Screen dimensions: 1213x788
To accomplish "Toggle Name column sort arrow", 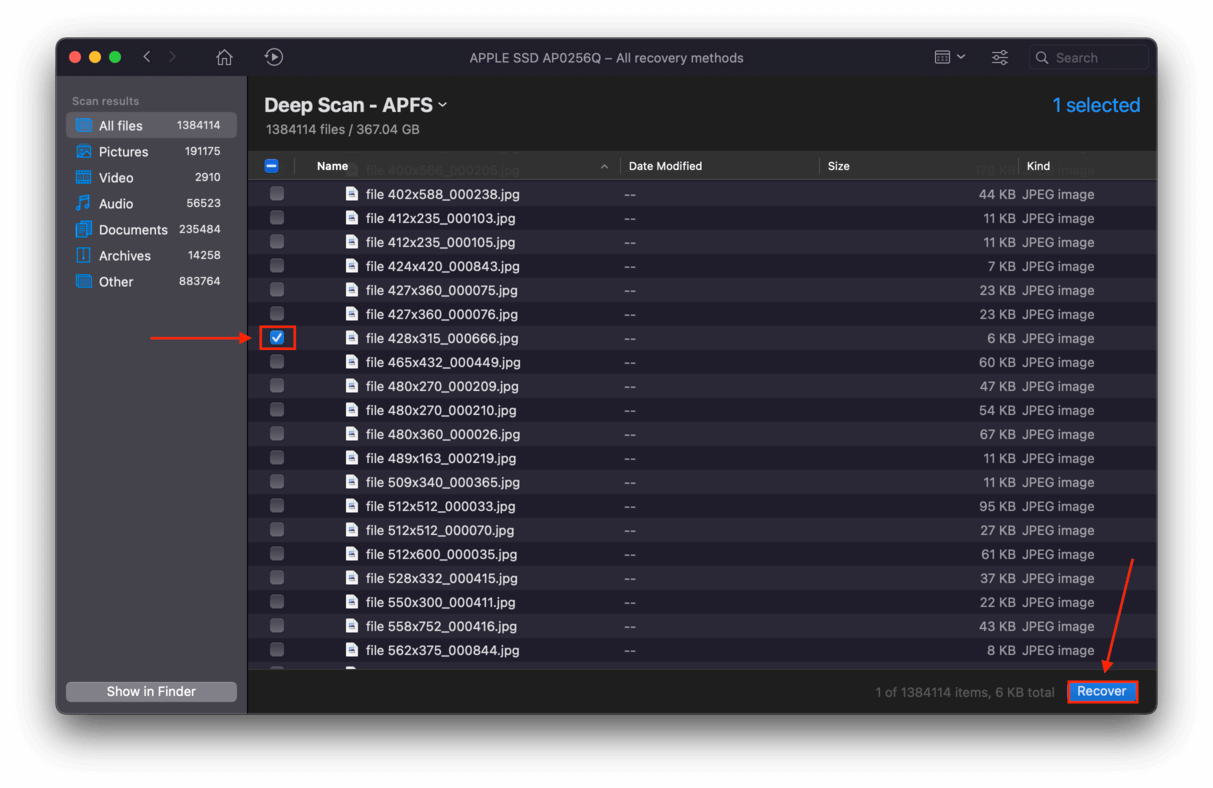I will 604,167.
